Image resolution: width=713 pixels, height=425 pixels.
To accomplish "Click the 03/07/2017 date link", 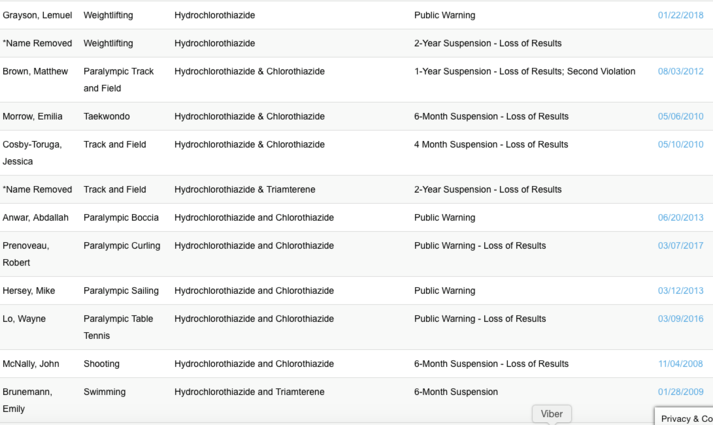I will pos(680,246).
